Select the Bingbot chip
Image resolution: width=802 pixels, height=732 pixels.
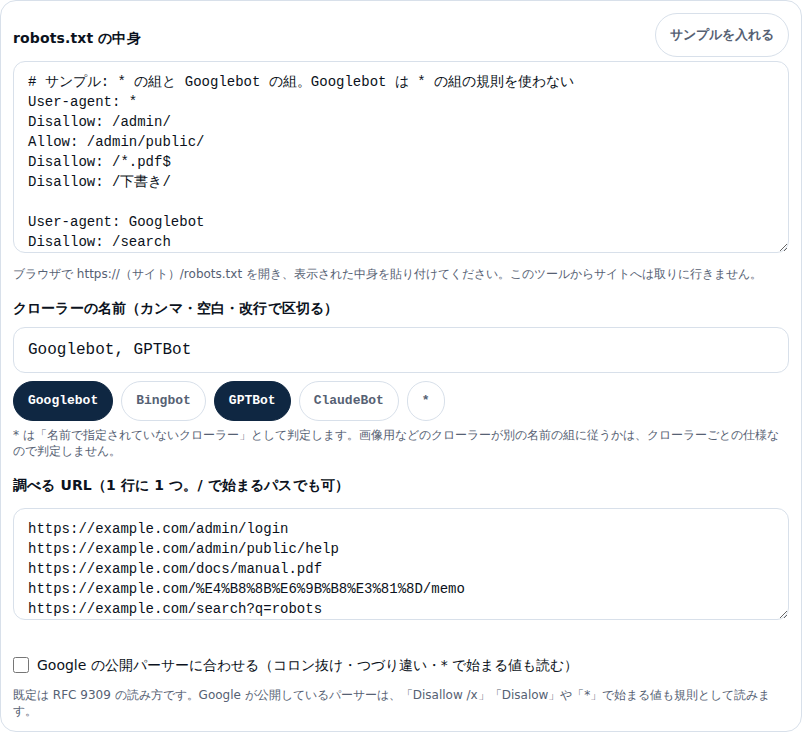(163, 401)
